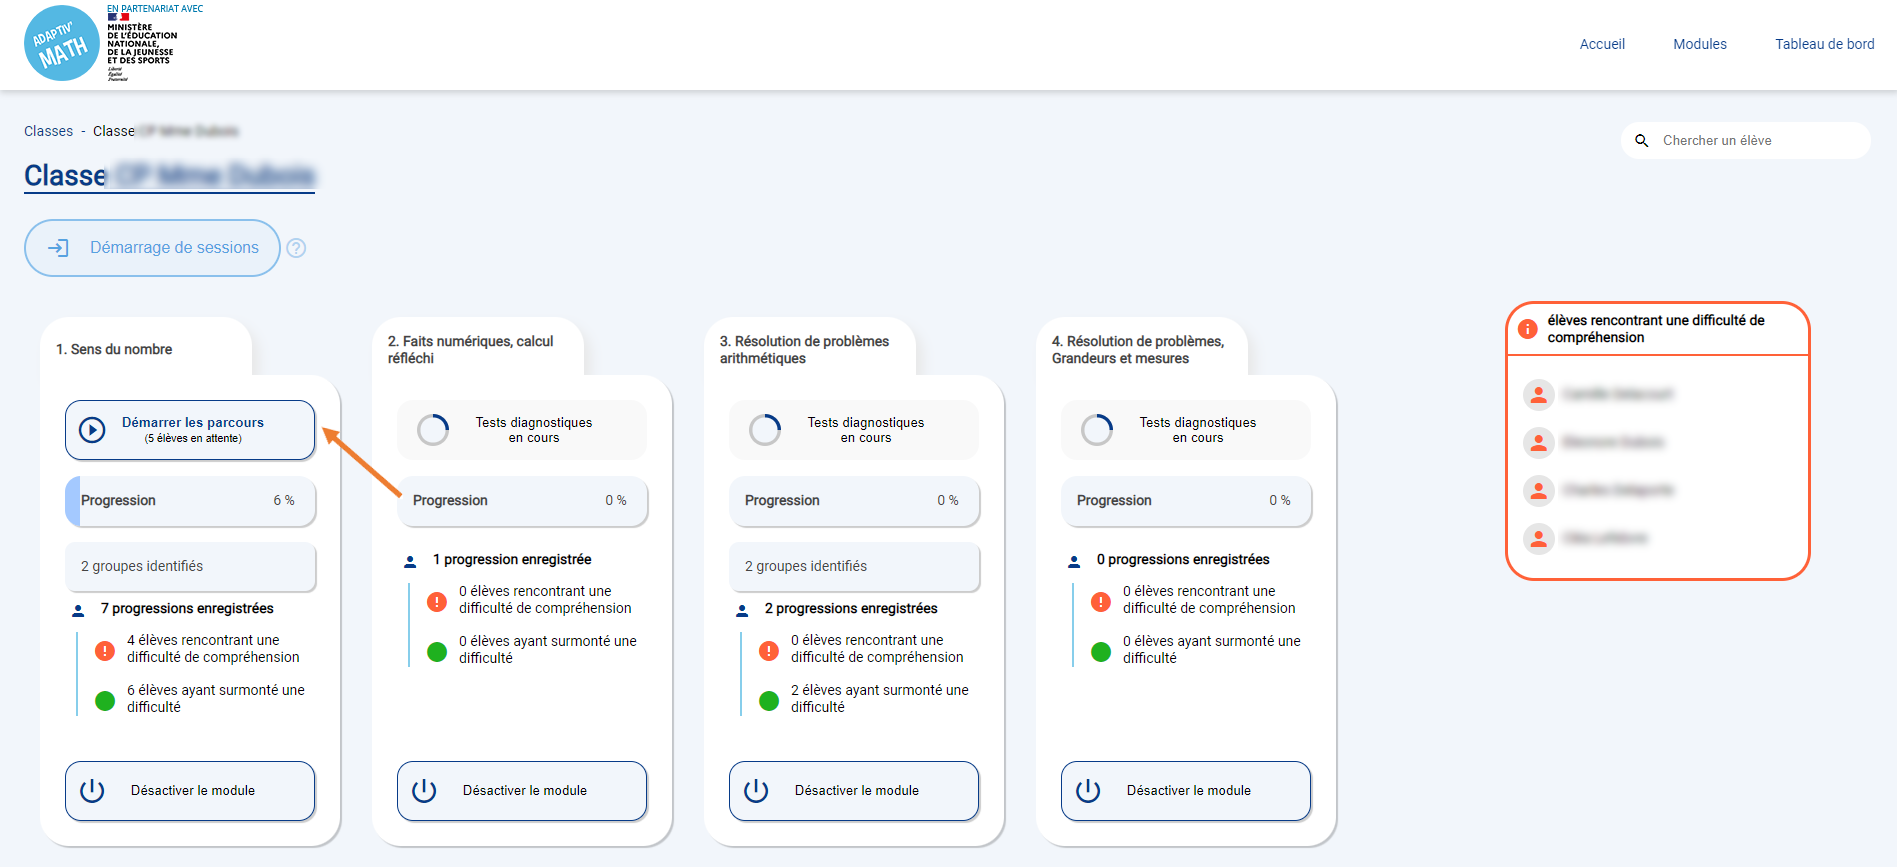Viewport: 1897px width, 867px height.
Task: Deactivate the Sens du nombre module
Action: [x=190, y=791]
